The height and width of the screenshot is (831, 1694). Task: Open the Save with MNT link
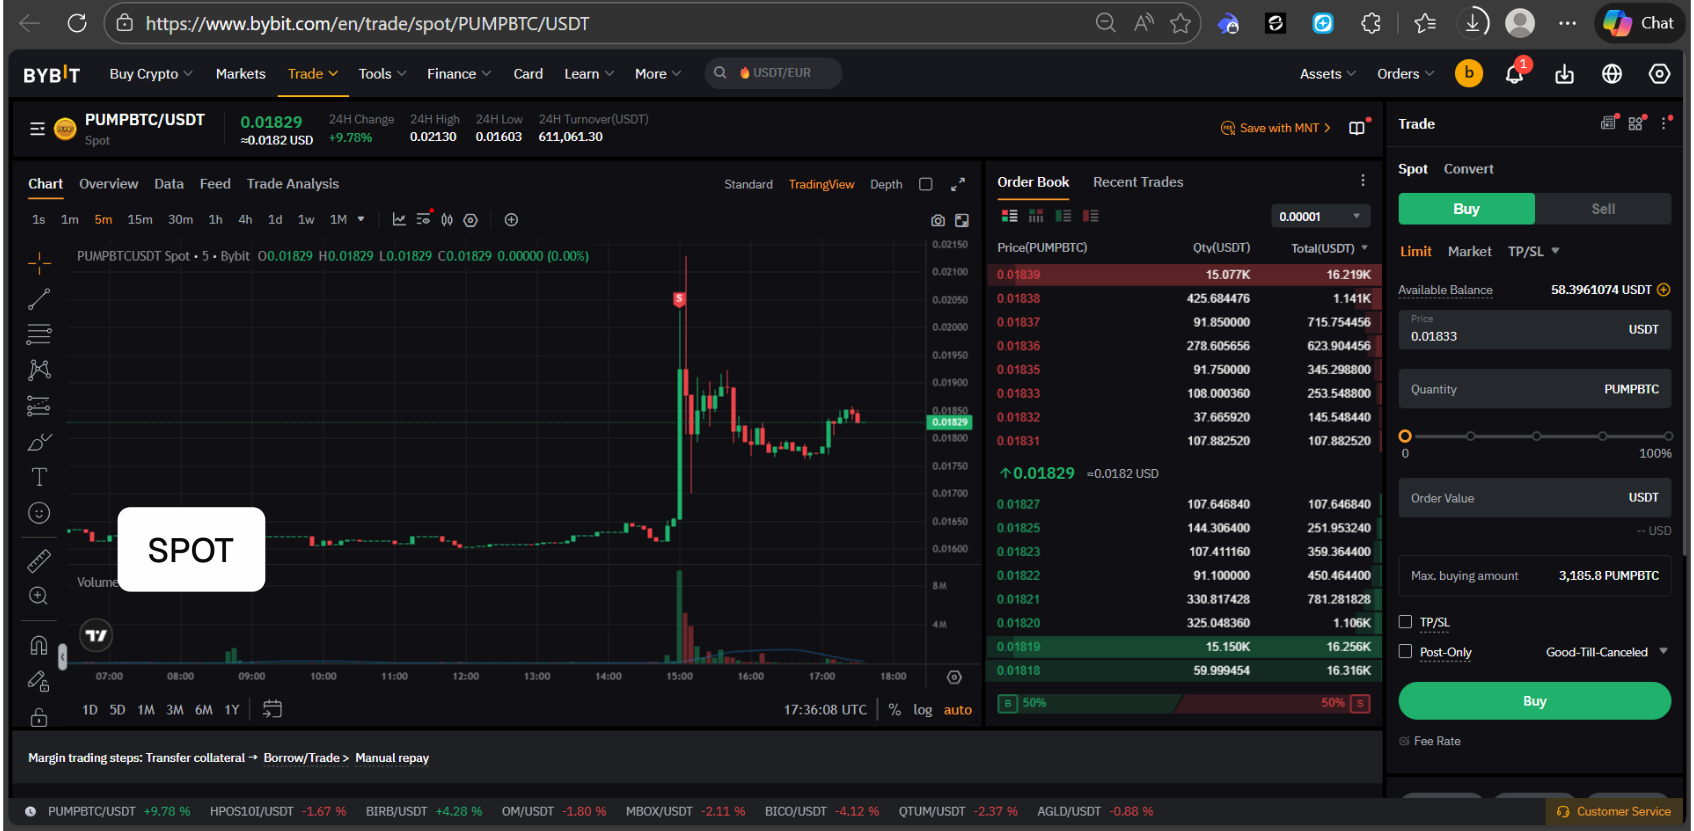click(x=1276, y=128)
